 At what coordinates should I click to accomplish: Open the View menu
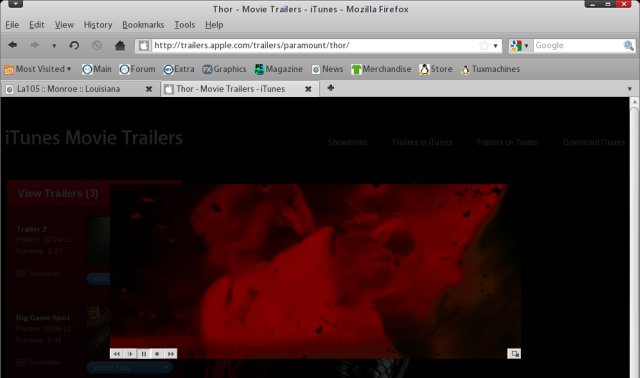[x=64, y=25]
